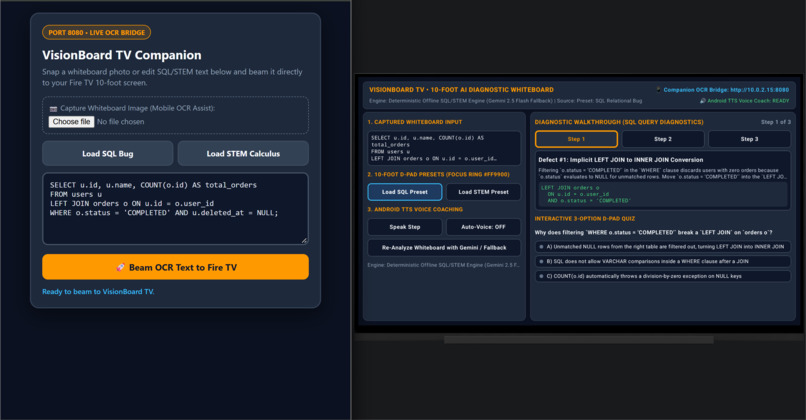Click the PORT 8080 LIVE OCR BRIDGE badge
This screenshot has height=420, width=806.
pyautogui.click(x=97, y=32)
